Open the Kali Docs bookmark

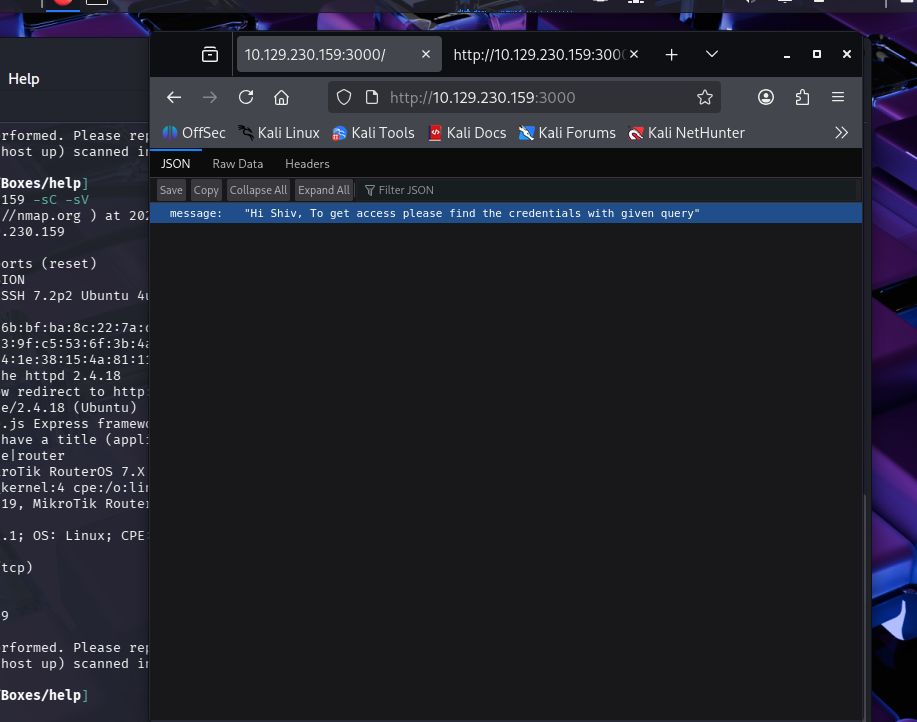click(x=467, y=133)
